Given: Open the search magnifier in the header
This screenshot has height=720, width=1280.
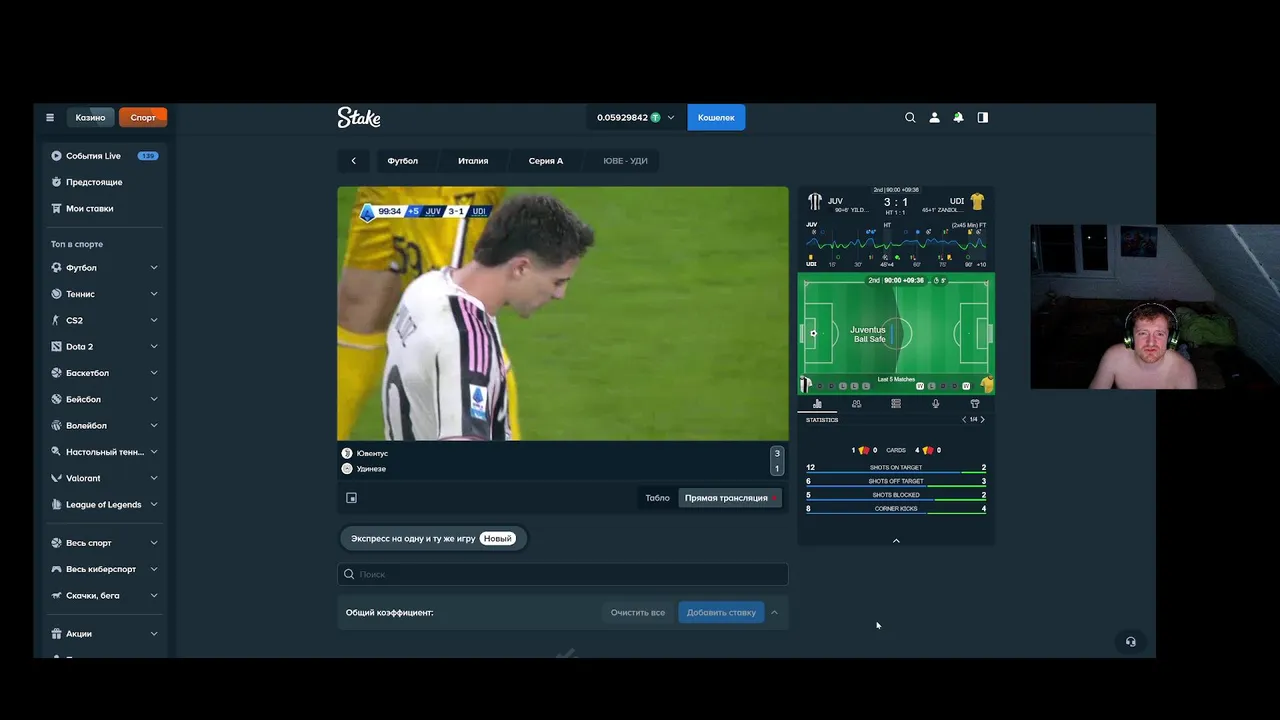Looking at the screenshot, I should pos(910,117).
